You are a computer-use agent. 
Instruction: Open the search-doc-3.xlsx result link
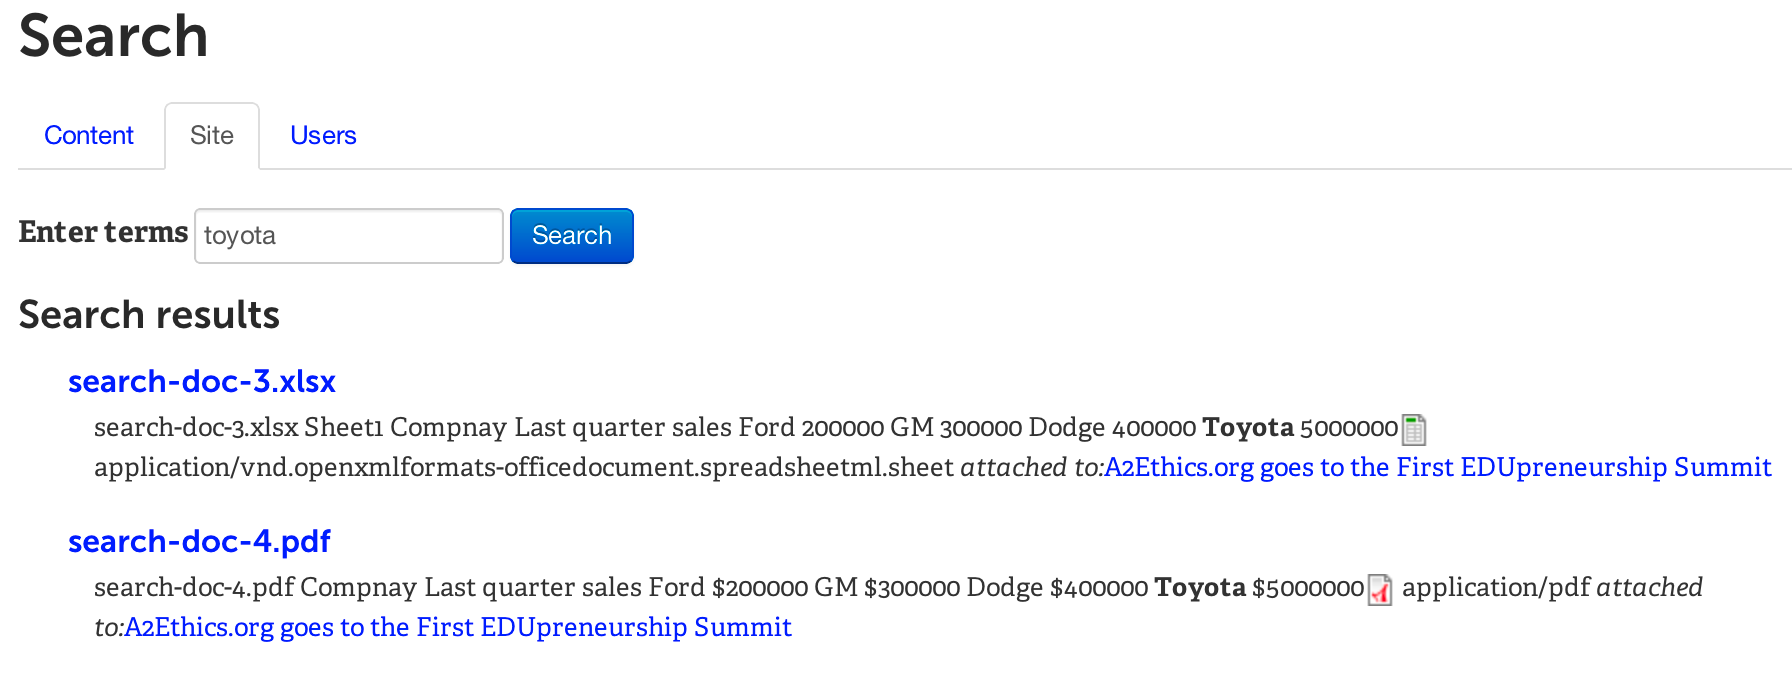[x=202, y=381]
